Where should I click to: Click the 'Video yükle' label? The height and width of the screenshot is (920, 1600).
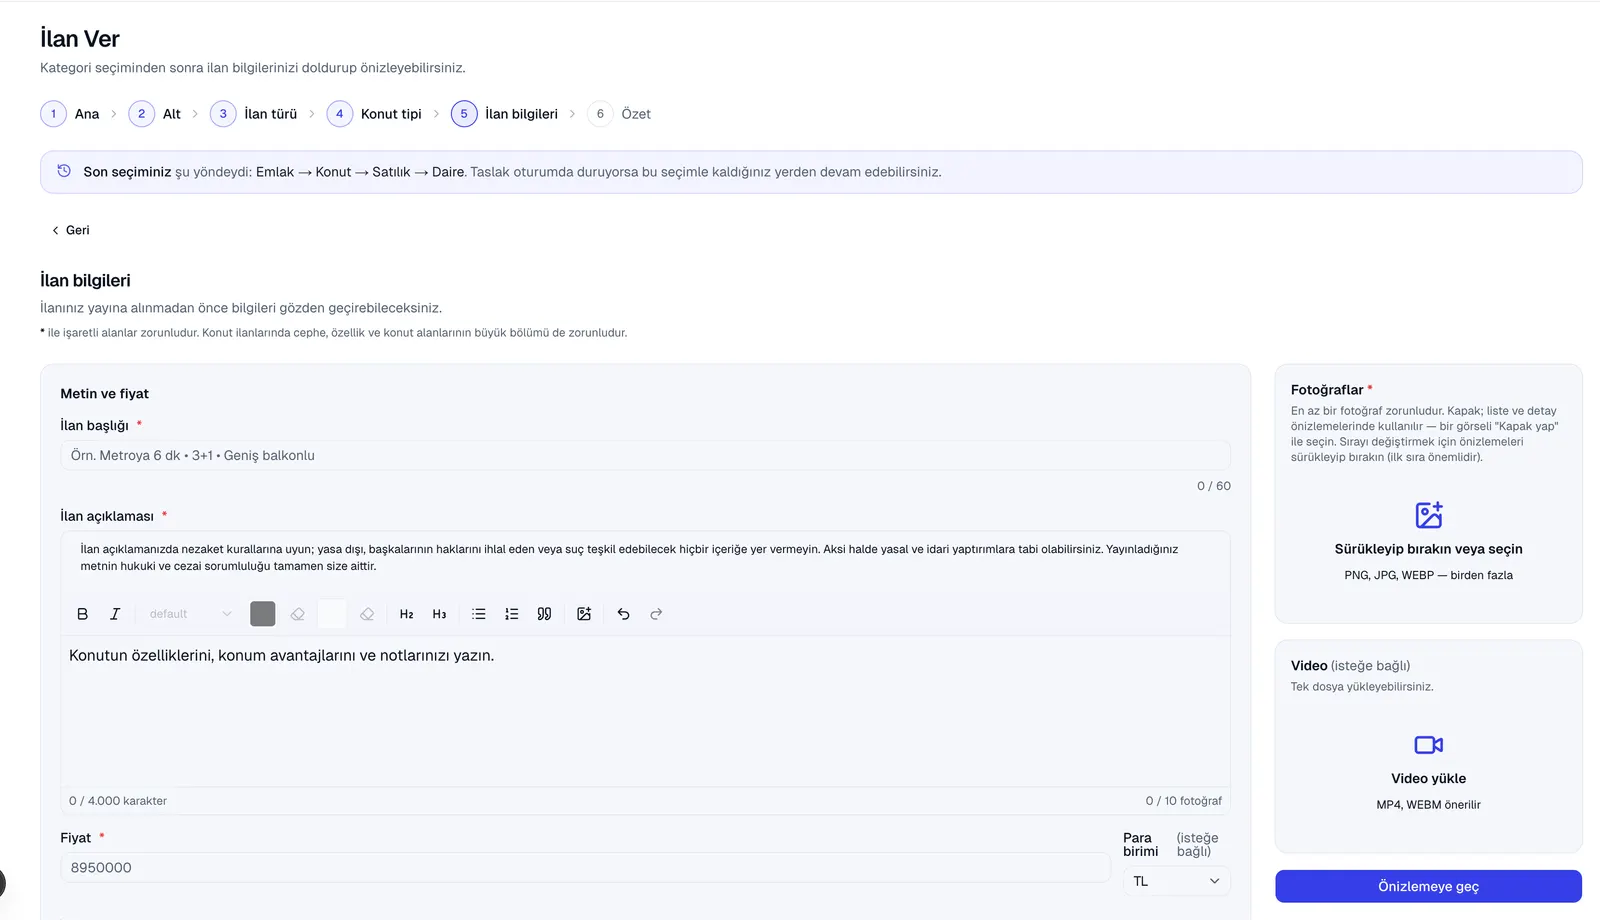(1428, 778)
